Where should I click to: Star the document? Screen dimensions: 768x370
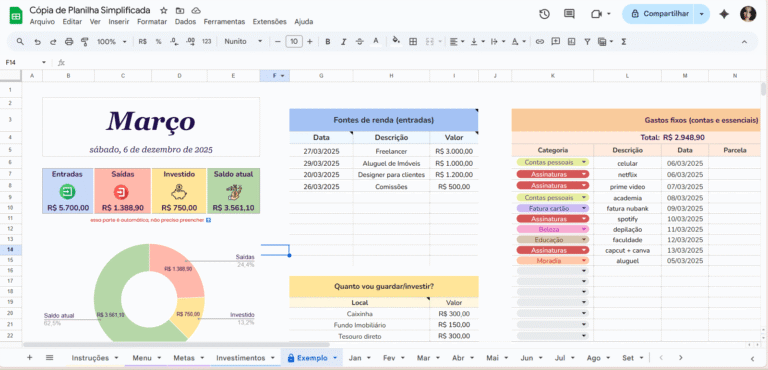[164, 10]
